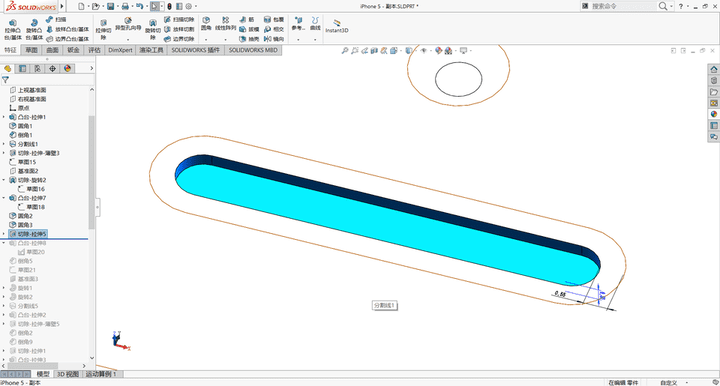
Task: Expand the suppressed 旋转1 node
Action: click(4, 288)
